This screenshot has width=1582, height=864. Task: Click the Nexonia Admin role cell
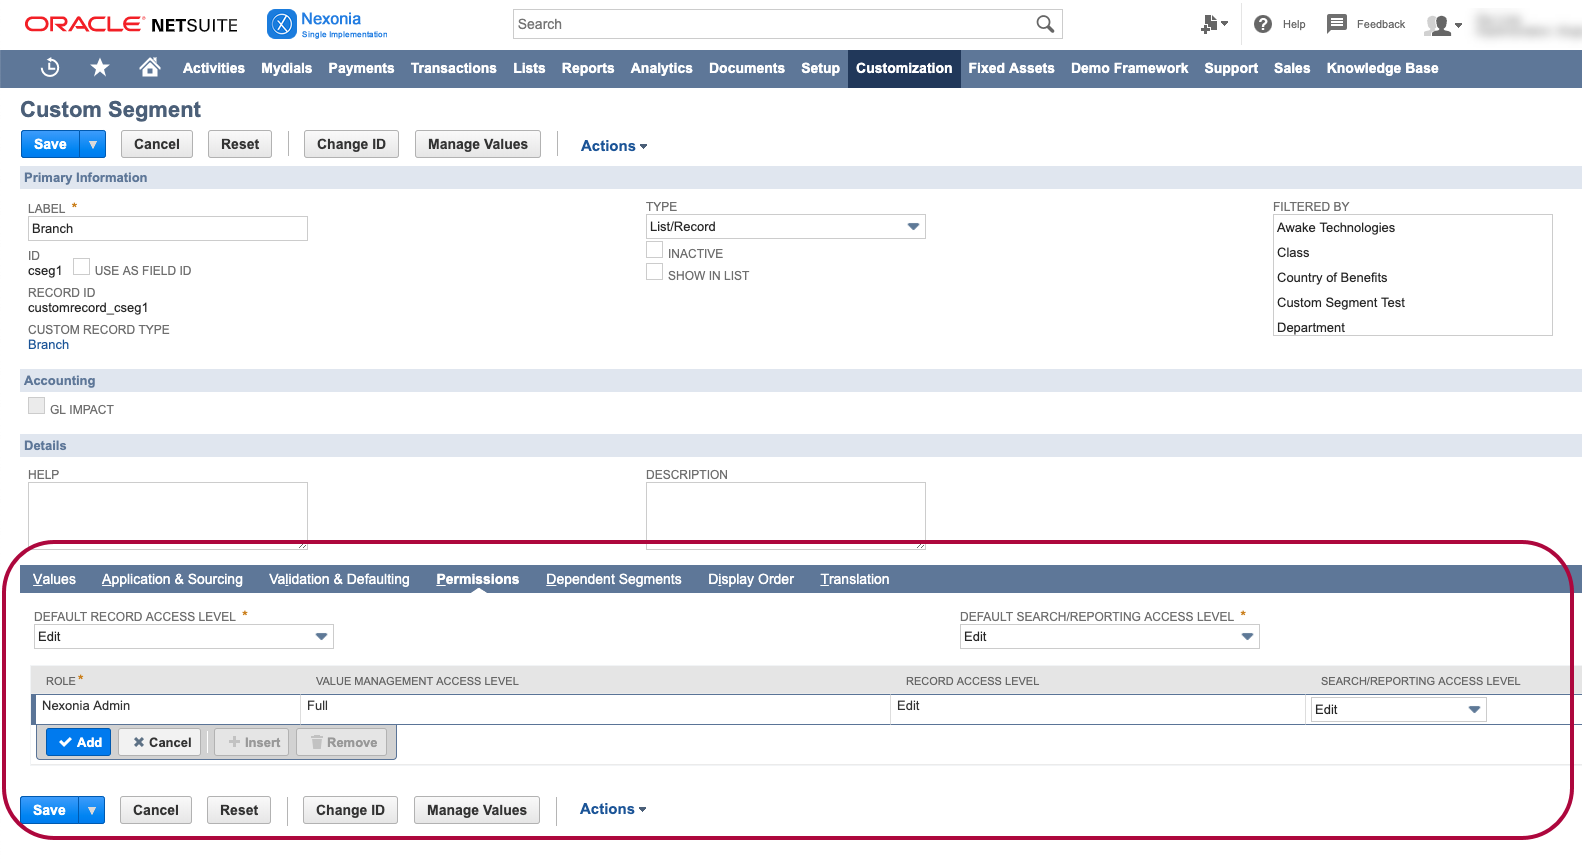167,709
